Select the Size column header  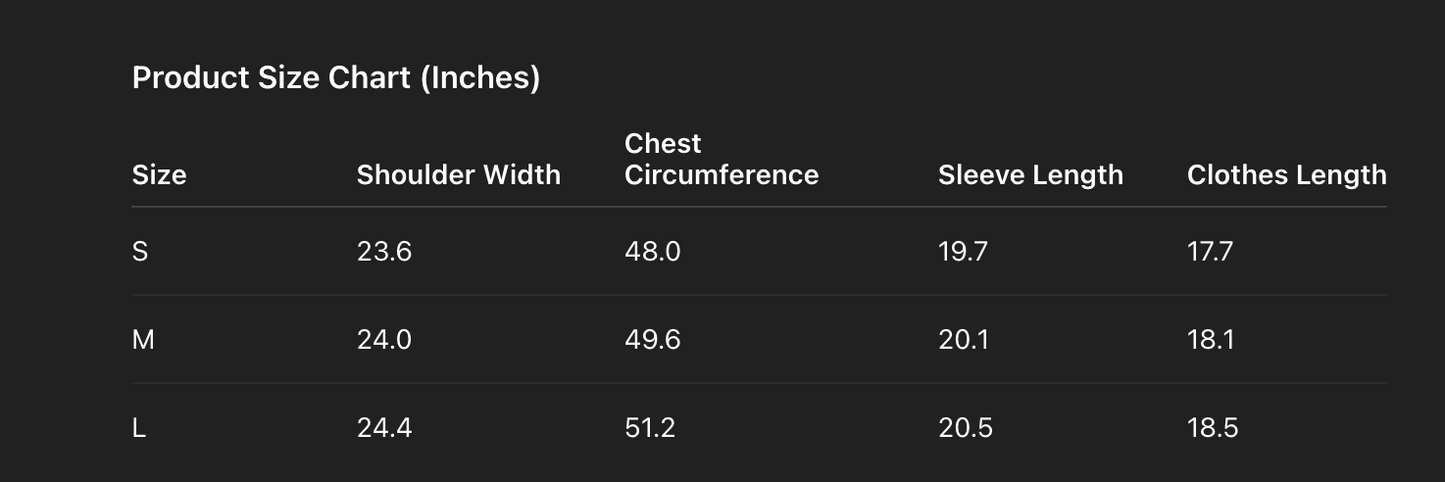(159, 175)
